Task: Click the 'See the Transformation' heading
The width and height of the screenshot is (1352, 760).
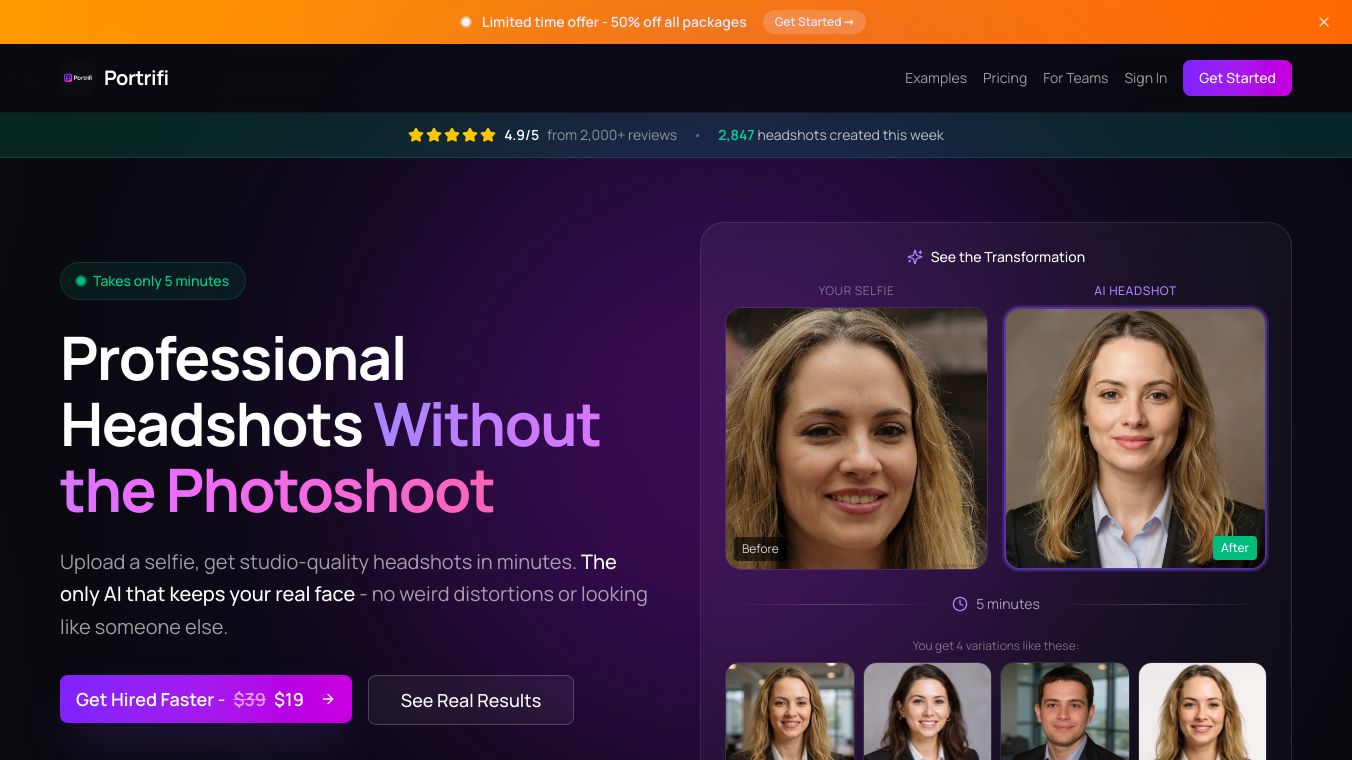Action: (x=1007, y=257)
